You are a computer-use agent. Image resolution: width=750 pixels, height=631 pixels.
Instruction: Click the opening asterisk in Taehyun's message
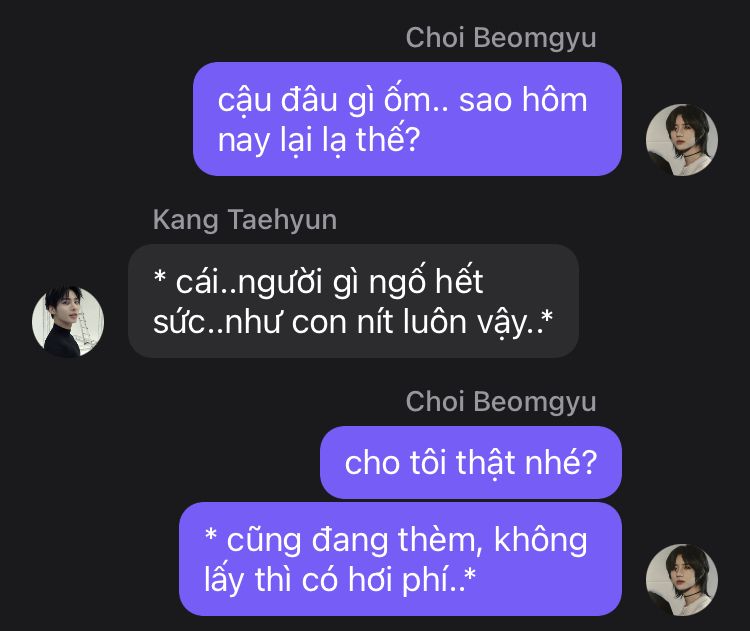160,277
